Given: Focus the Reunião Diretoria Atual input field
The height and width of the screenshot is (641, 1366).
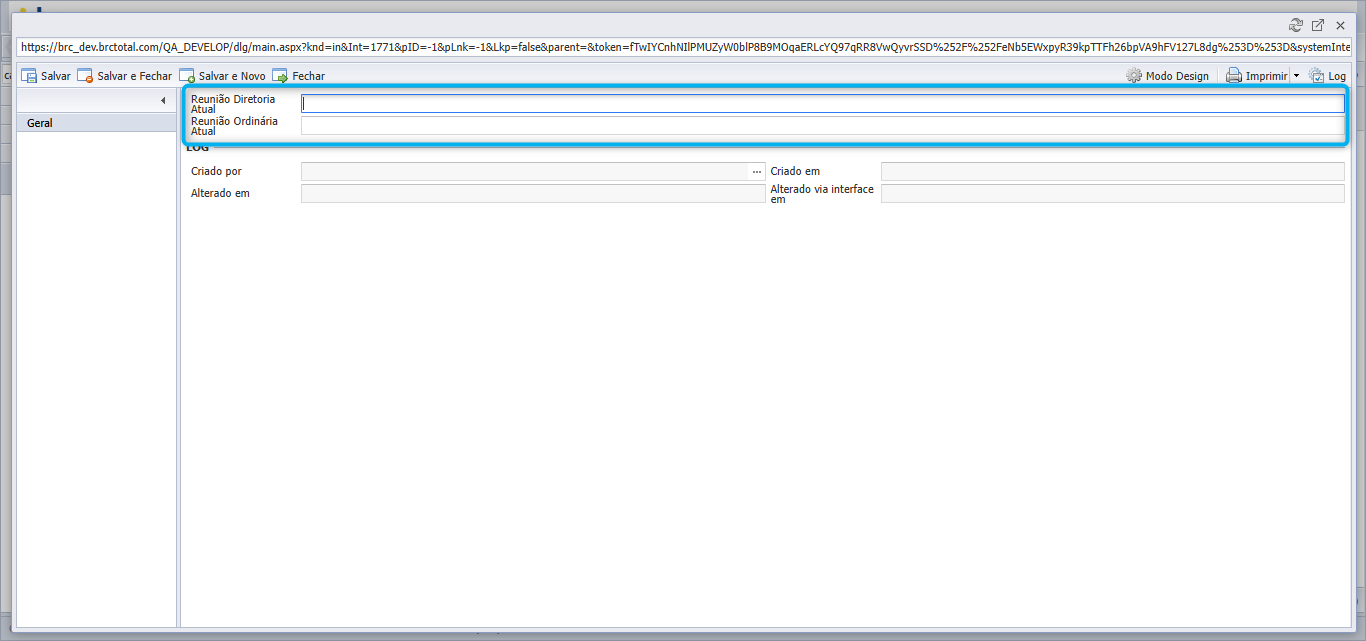Looking at the screenshot, I should (x=823, y=103).
